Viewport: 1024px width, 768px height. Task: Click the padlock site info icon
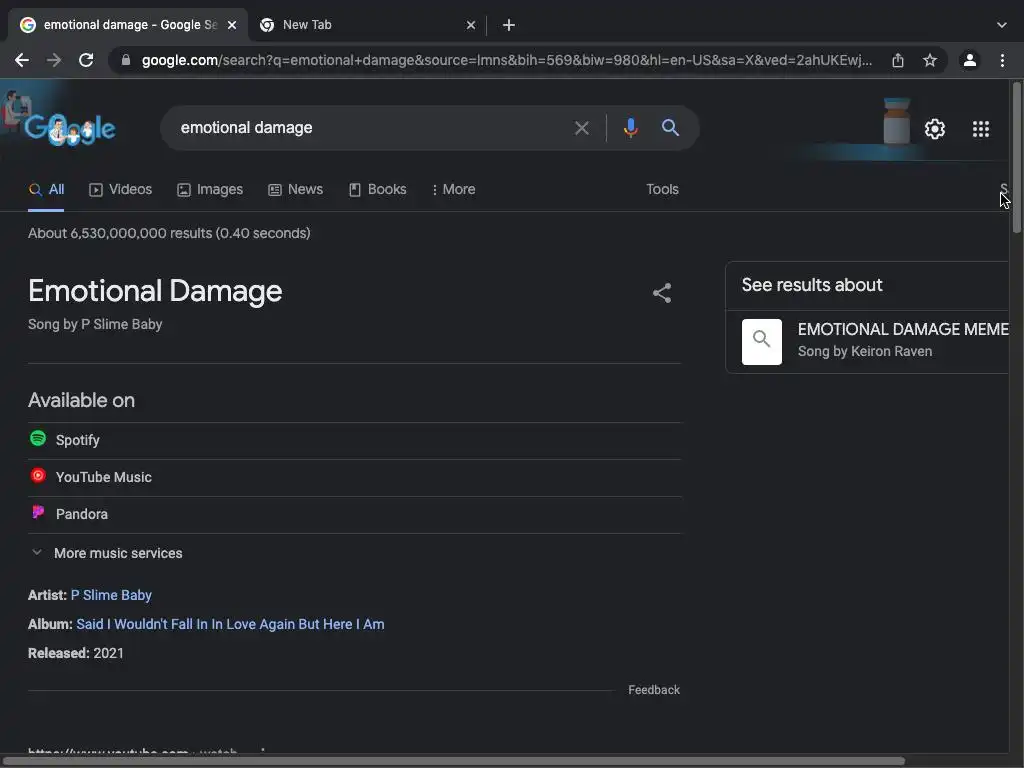point(126,60)
